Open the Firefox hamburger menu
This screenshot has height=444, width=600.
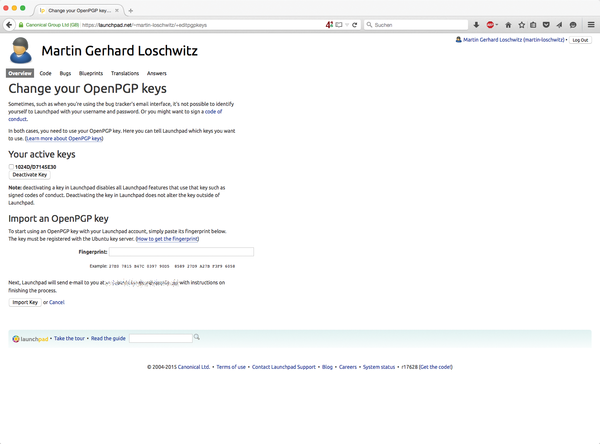click(x=591, y=25)
